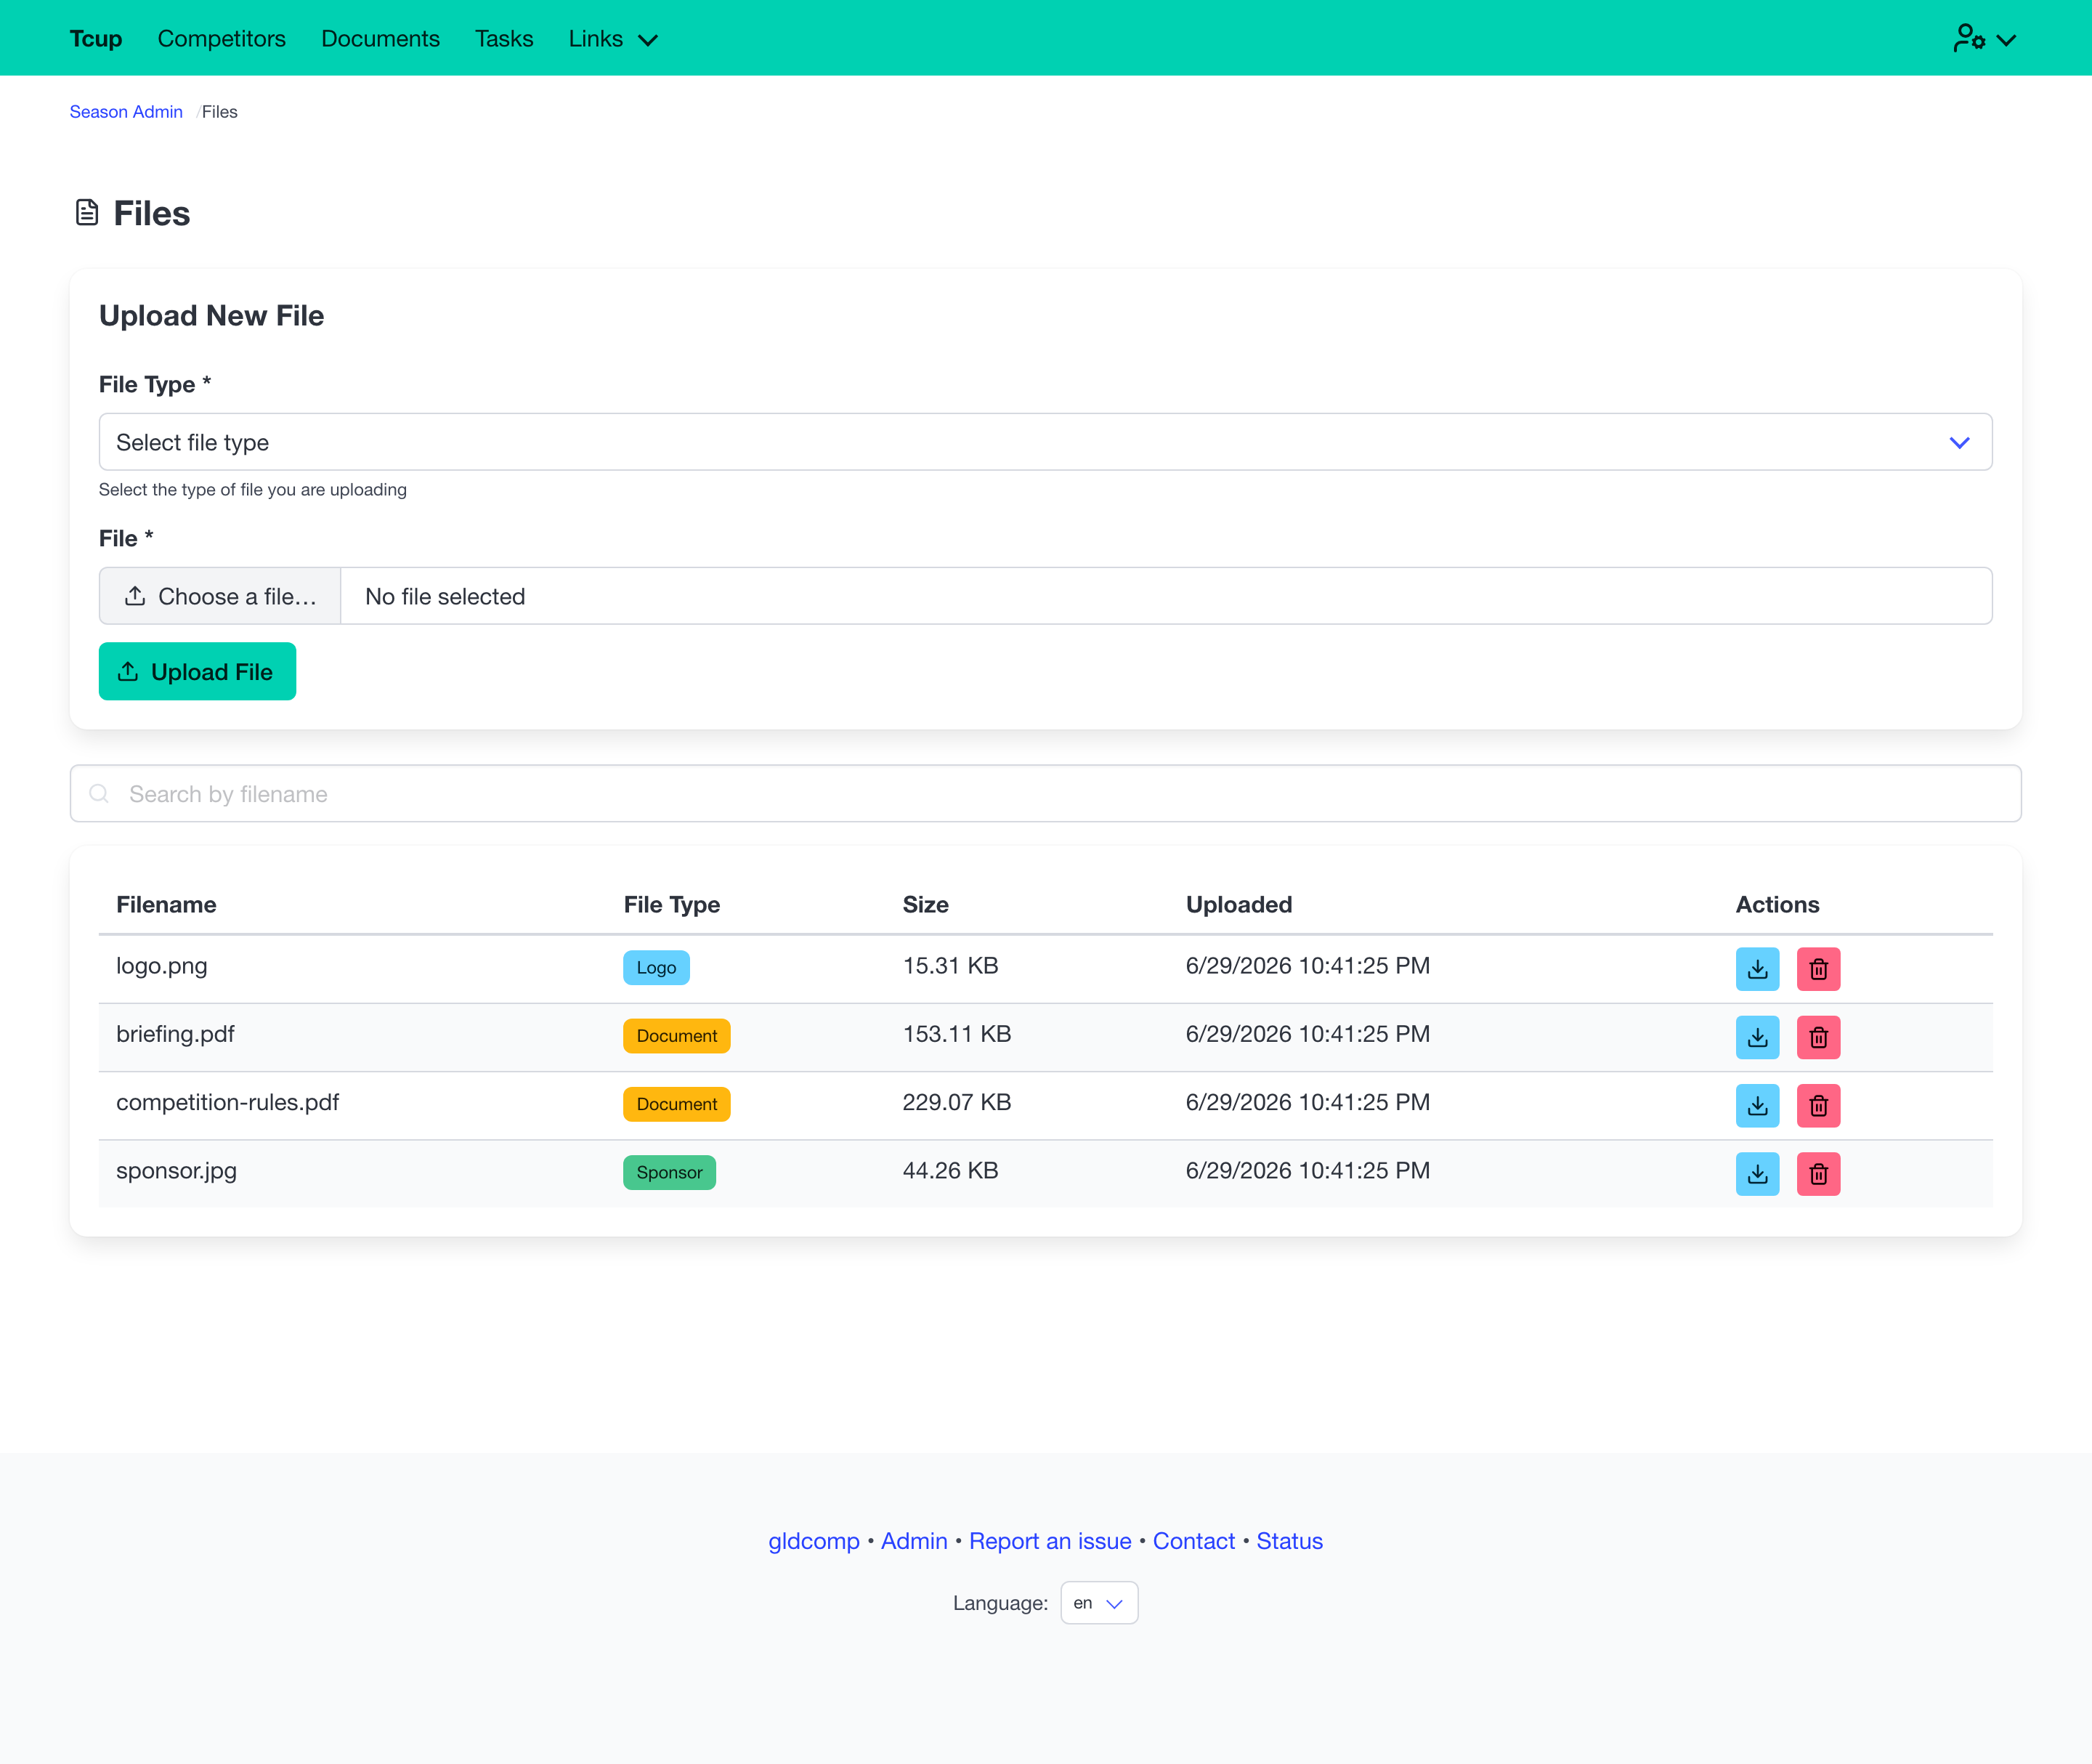Focus the Search by filename field

(x=1045, y=794)
